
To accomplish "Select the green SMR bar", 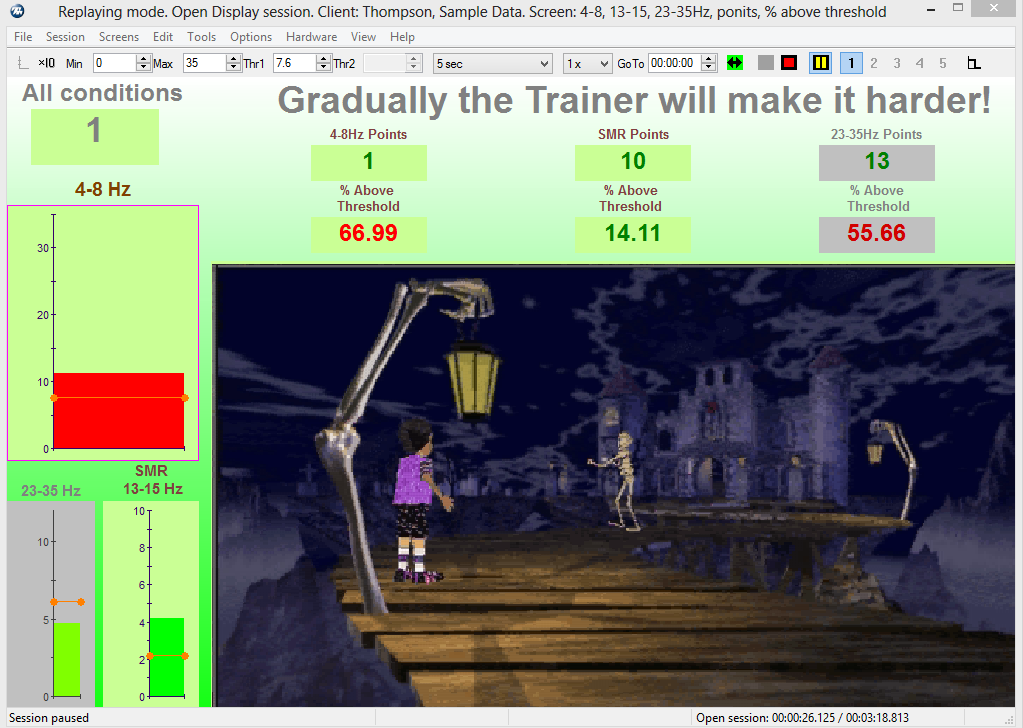I will [x=167, y=657].
